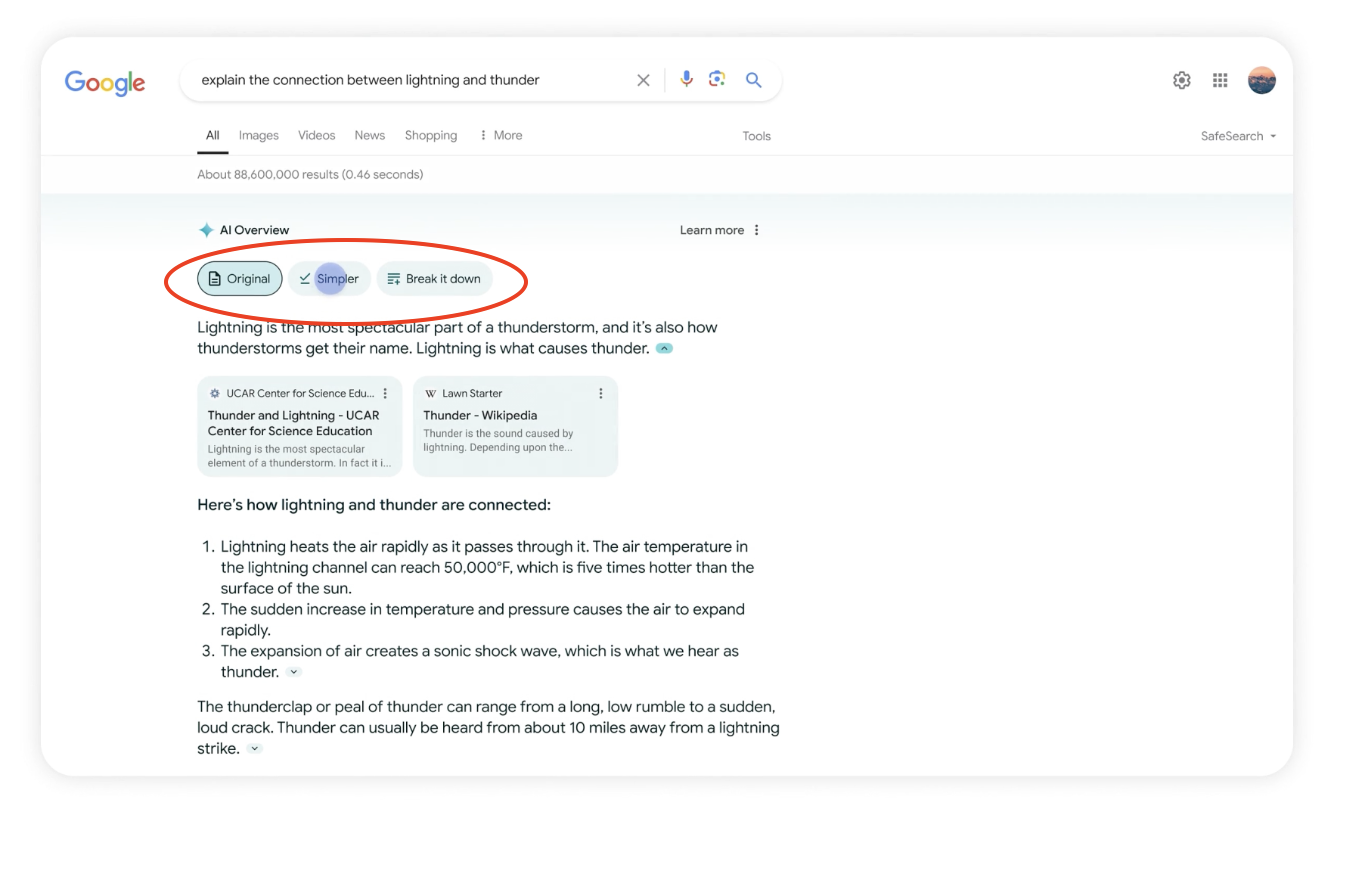Click list item 'The expansion of air creates'
The width and height of the screenshot is (1354, 884).
[x=480, y=661]
